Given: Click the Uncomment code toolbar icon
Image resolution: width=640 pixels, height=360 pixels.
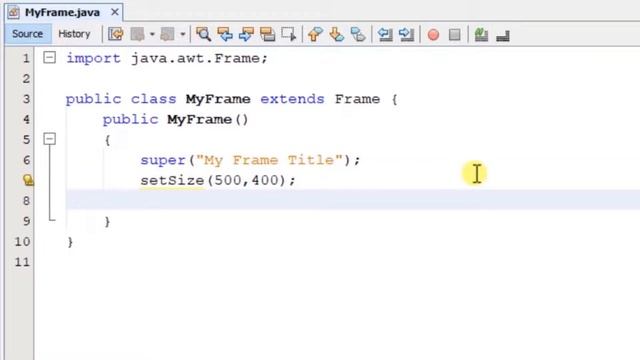Looking at the screenshot, I should pyautogui.click(x=503, y=35).
